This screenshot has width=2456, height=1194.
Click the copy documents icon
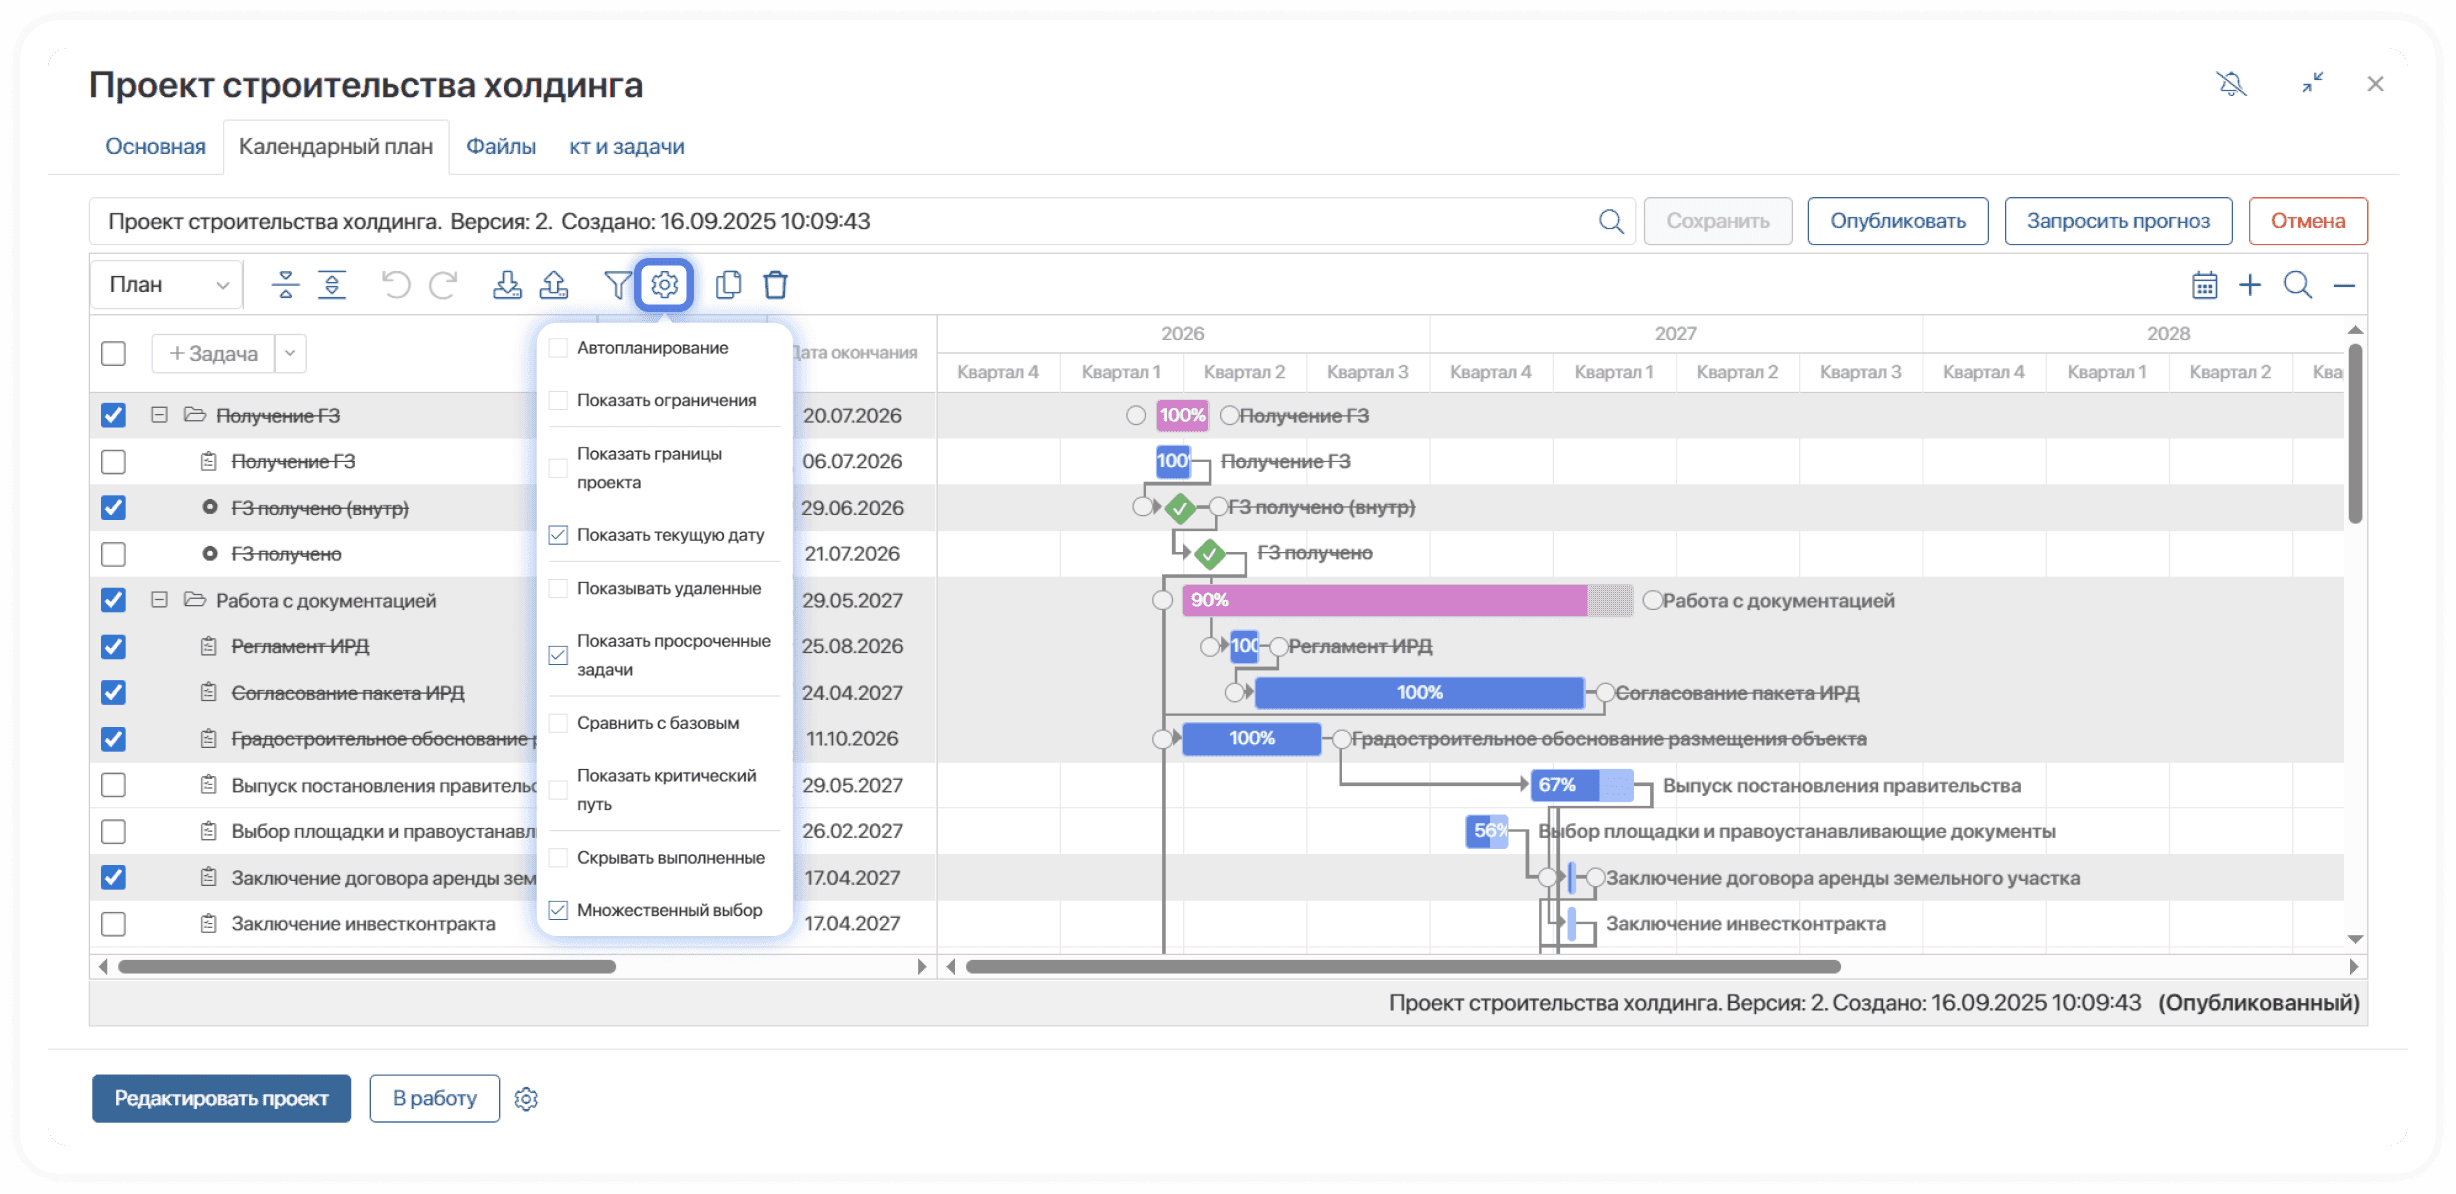(x=728, y=285)
